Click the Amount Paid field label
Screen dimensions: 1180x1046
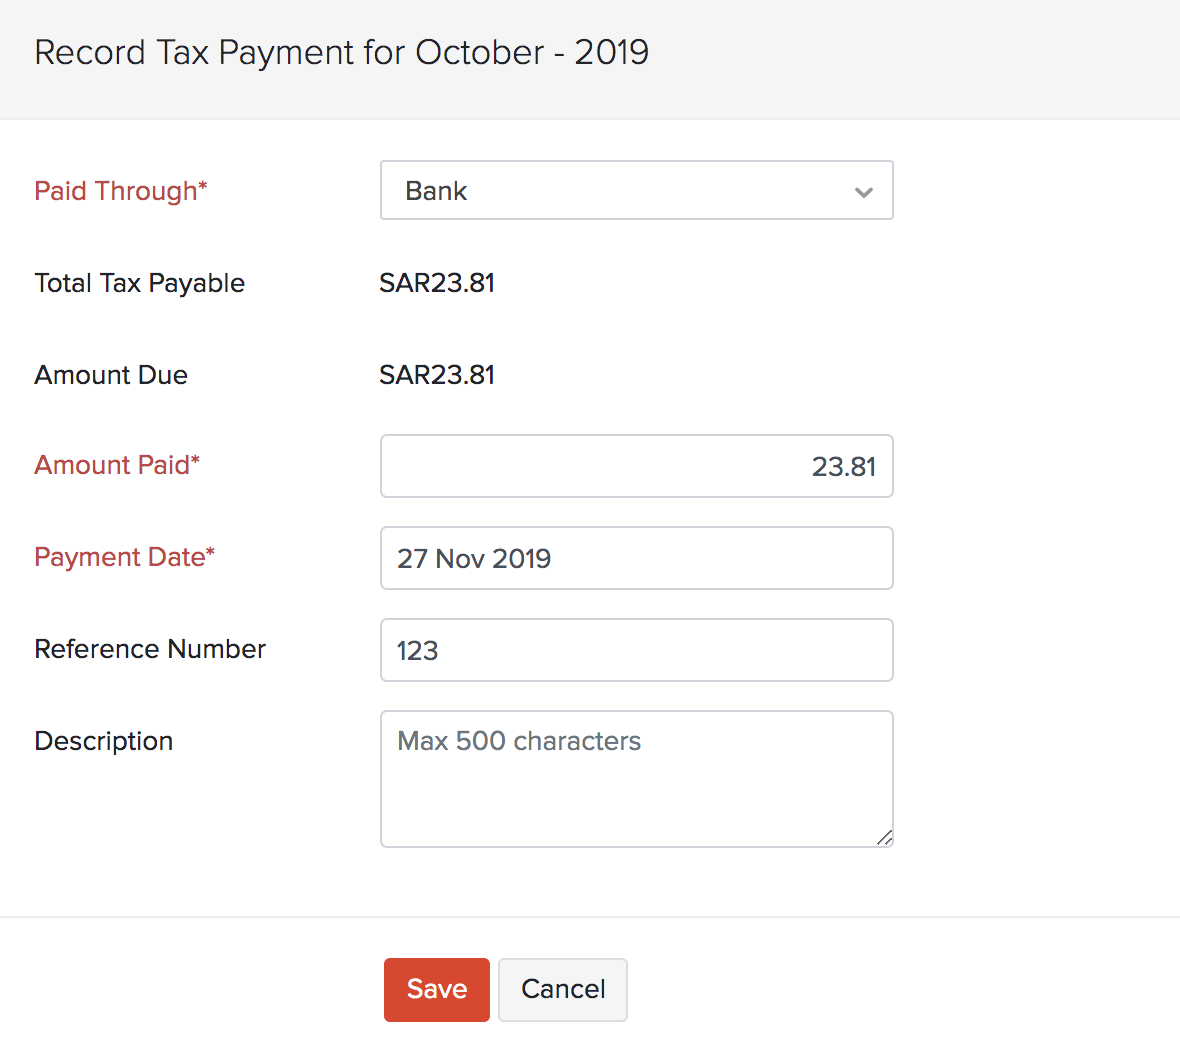tap(116, 465)
